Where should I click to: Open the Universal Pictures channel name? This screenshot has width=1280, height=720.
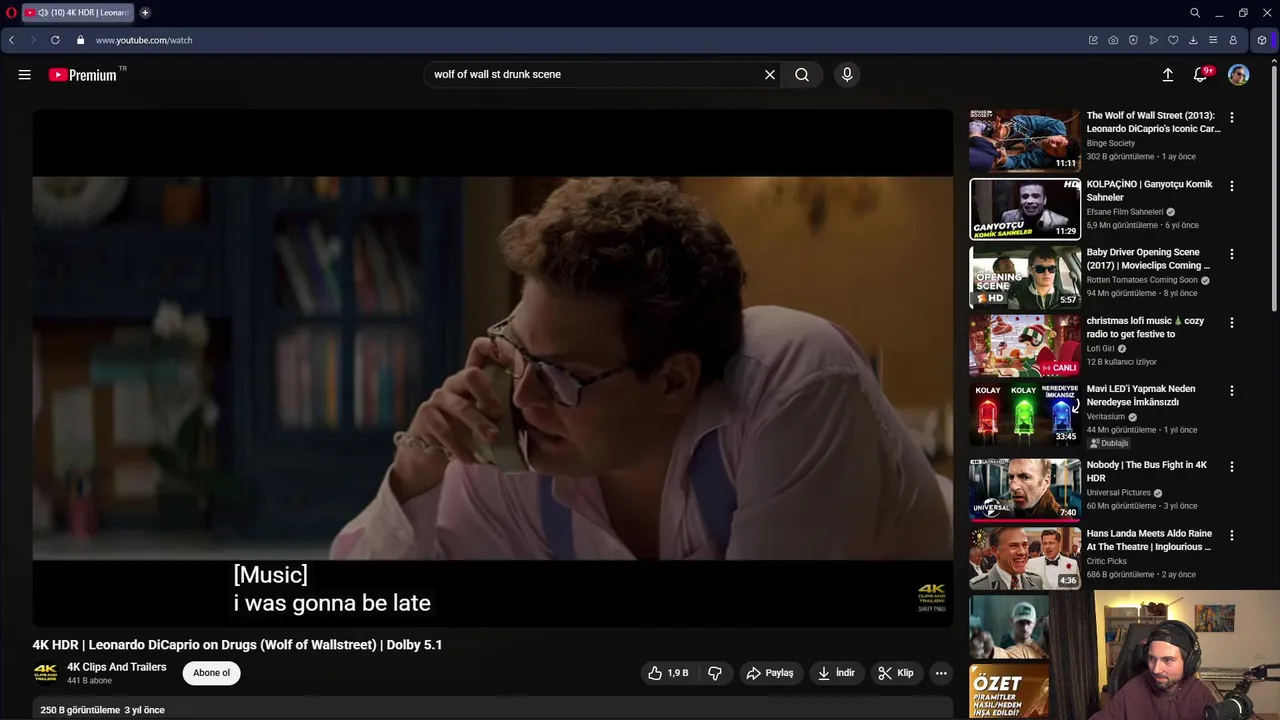pos(1119,493)
